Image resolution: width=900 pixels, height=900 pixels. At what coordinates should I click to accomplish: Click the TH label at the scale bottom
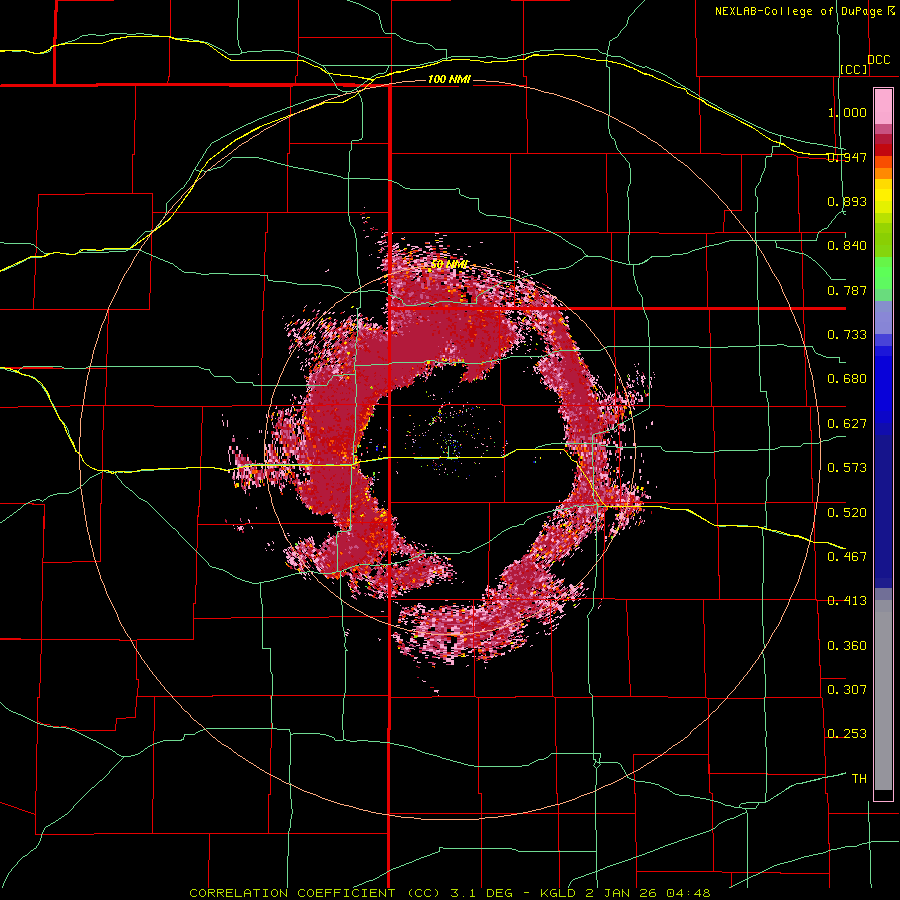[x=859, y=779]
